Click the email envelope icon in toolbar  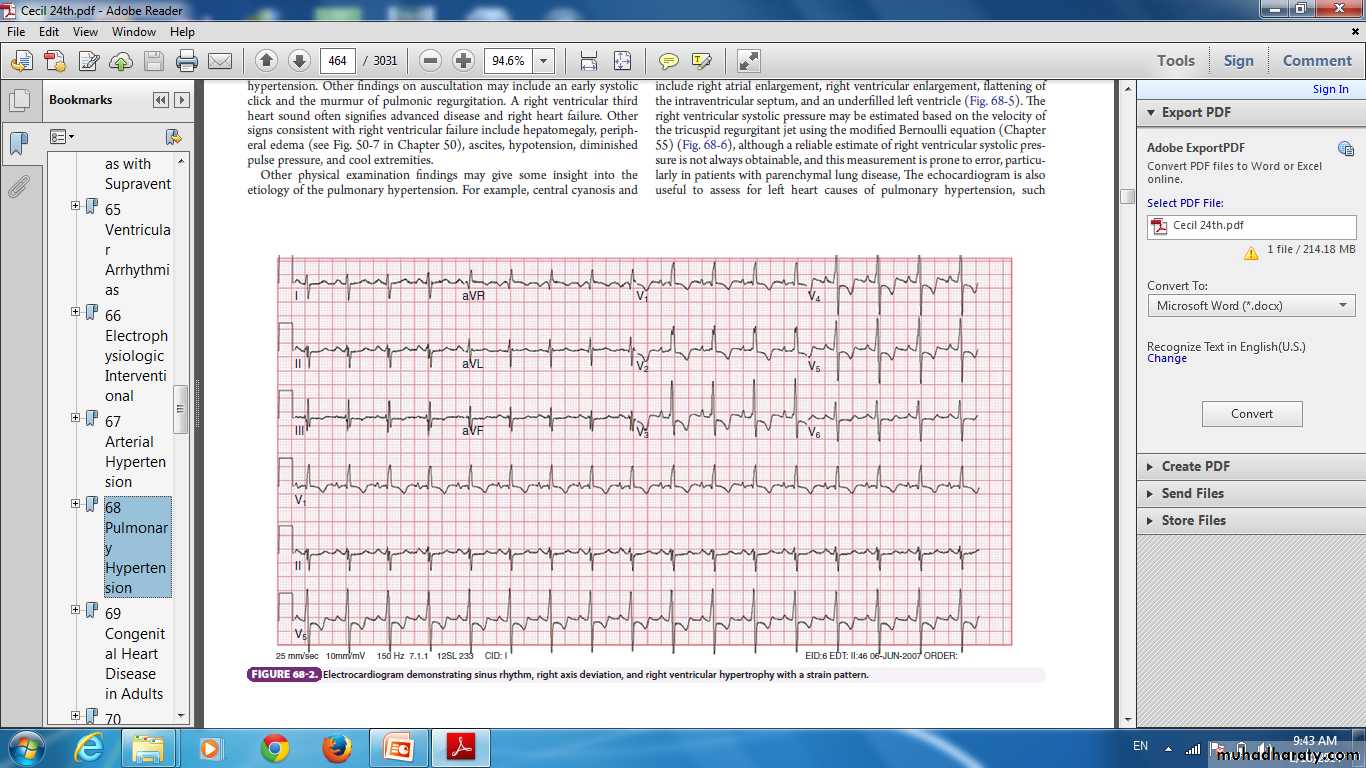click(220, 61)
